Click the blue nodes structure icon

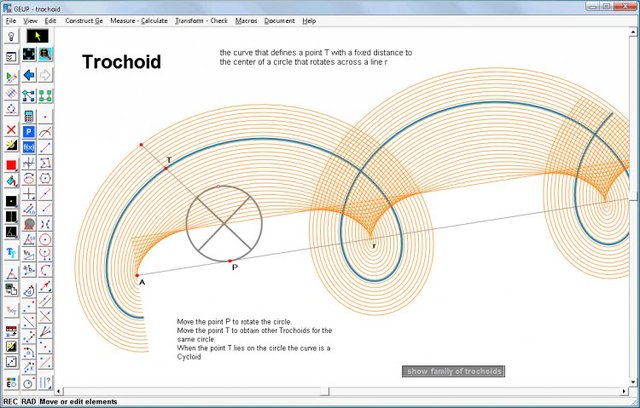click(x=29, y=96)
